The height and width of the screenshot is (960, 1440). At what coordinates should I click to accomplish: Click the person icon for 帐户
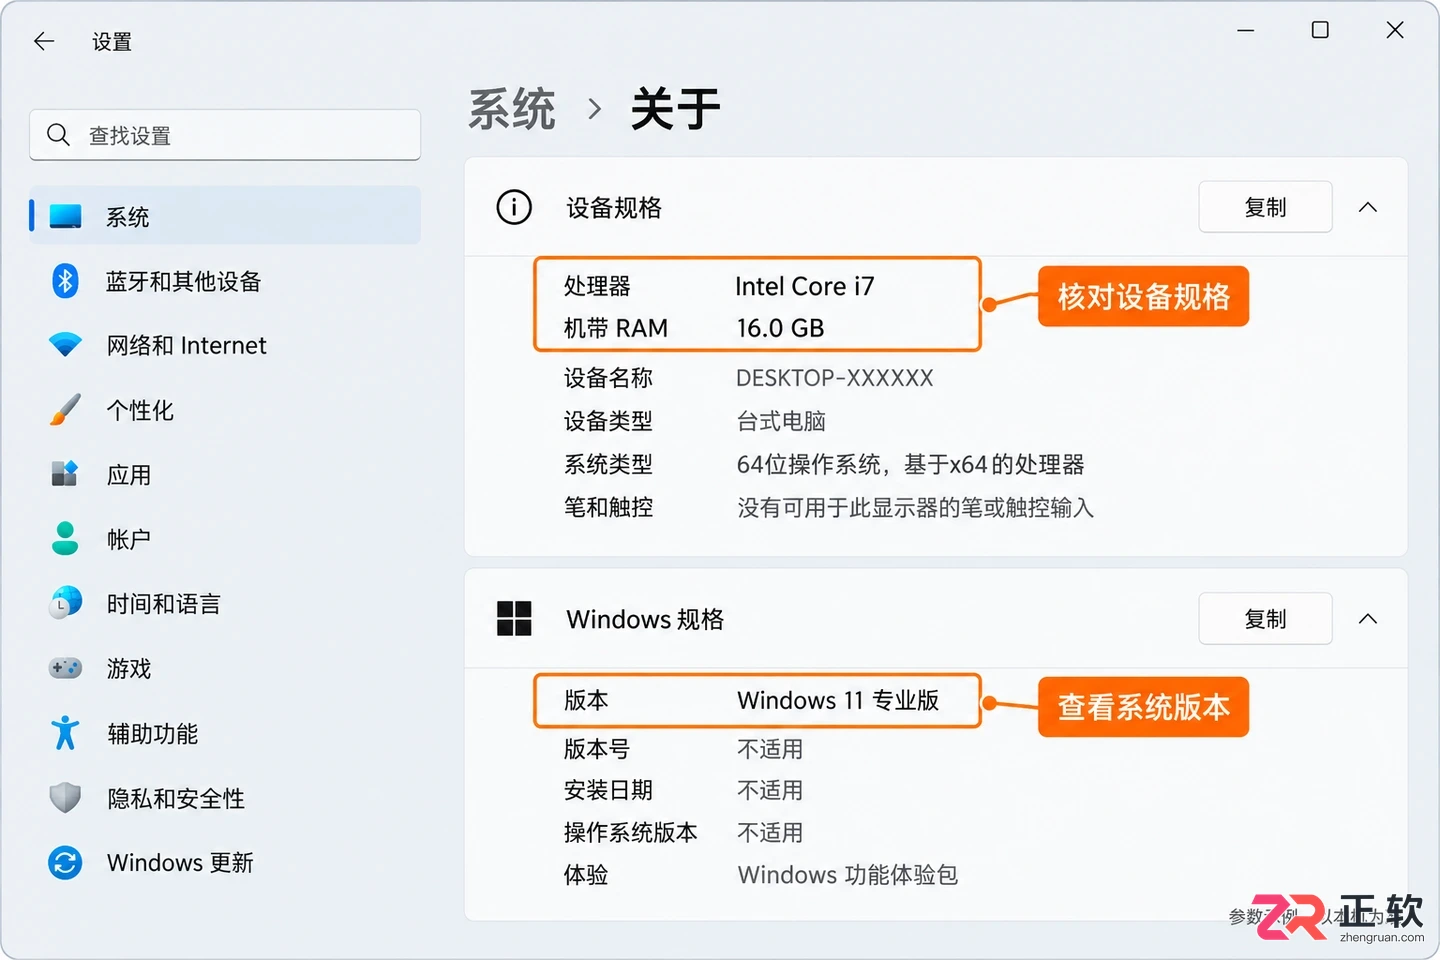(x=66, y=538)
